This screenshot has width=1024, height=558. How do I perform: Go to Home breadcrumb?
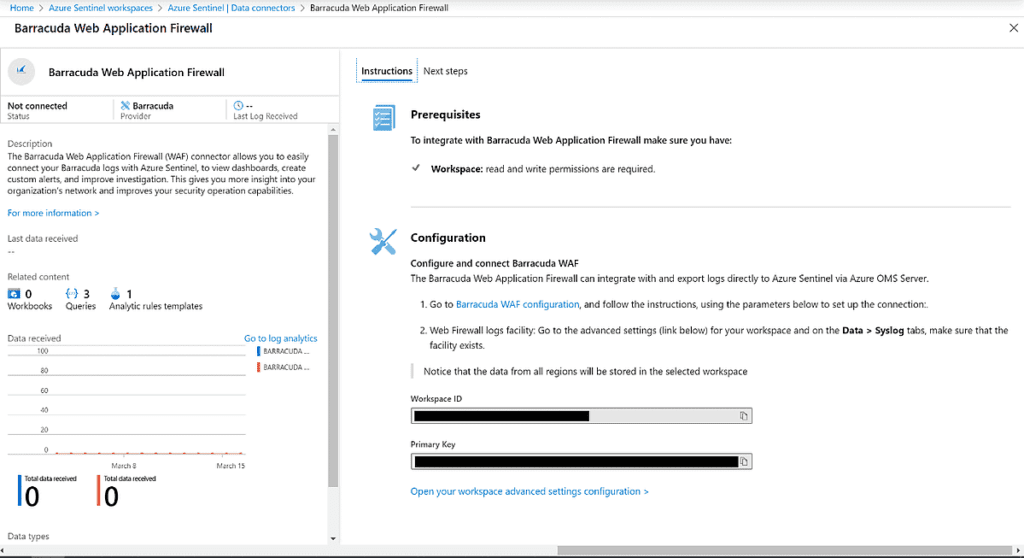point(22,8)
